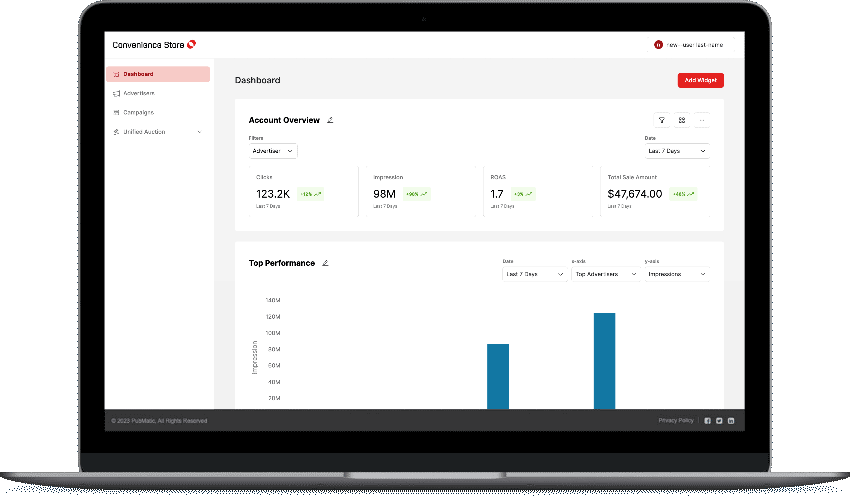Open the x-axis Top Advertisers dropdown

605,274
